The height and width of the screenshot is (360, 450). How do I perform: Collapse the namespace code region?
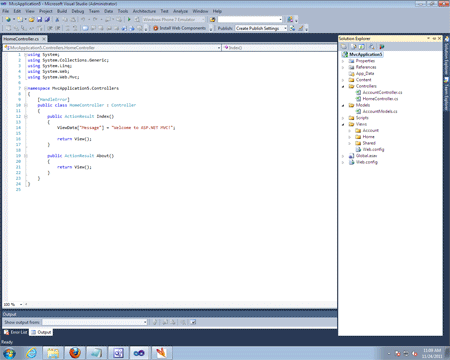26,88
